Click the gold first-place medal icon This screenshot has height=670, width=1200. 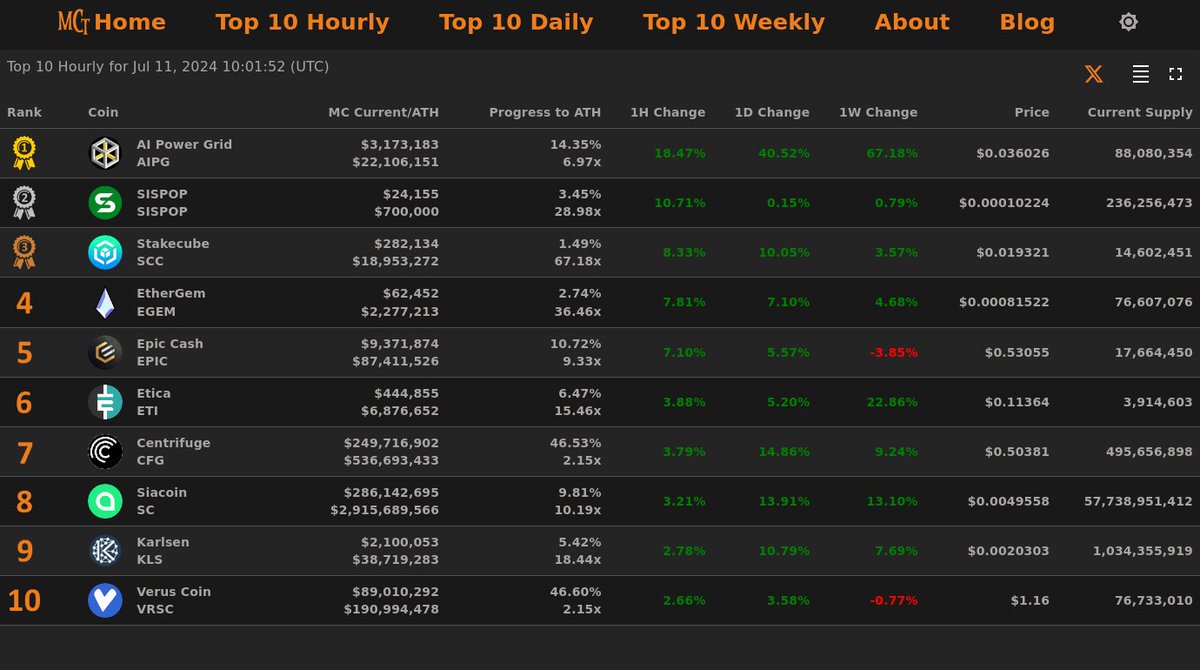tap(24, 153)
